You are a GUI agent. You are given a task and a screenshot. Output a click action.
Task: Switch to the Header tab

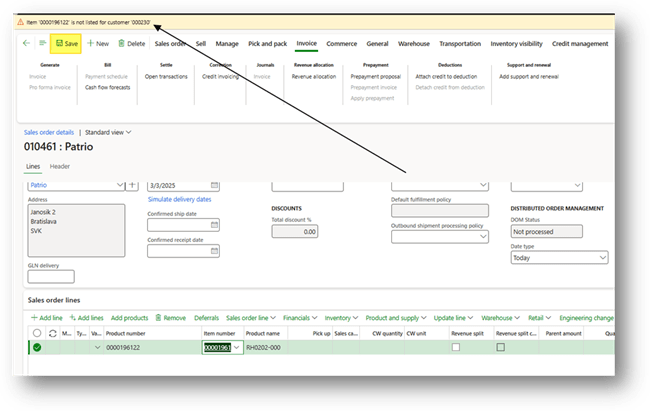[60, 166]
